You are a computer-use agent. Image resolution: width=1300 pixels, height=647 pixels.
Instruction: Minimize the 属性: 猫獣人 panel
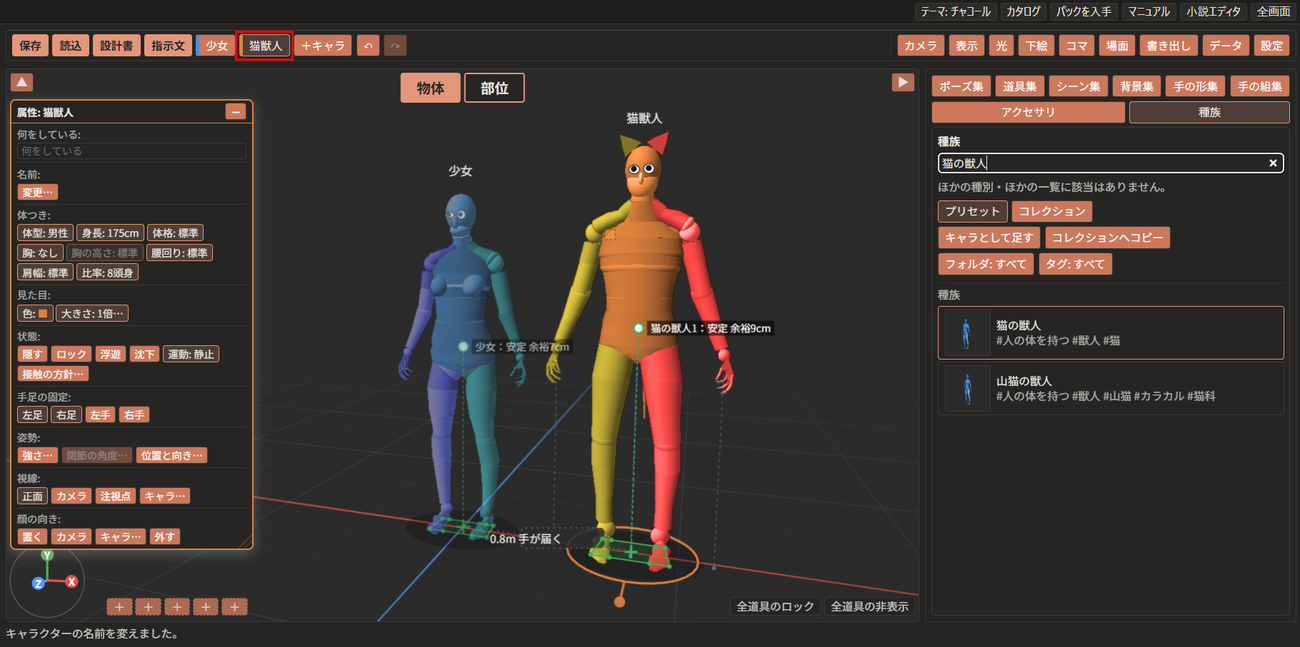[x=236, y=112]
